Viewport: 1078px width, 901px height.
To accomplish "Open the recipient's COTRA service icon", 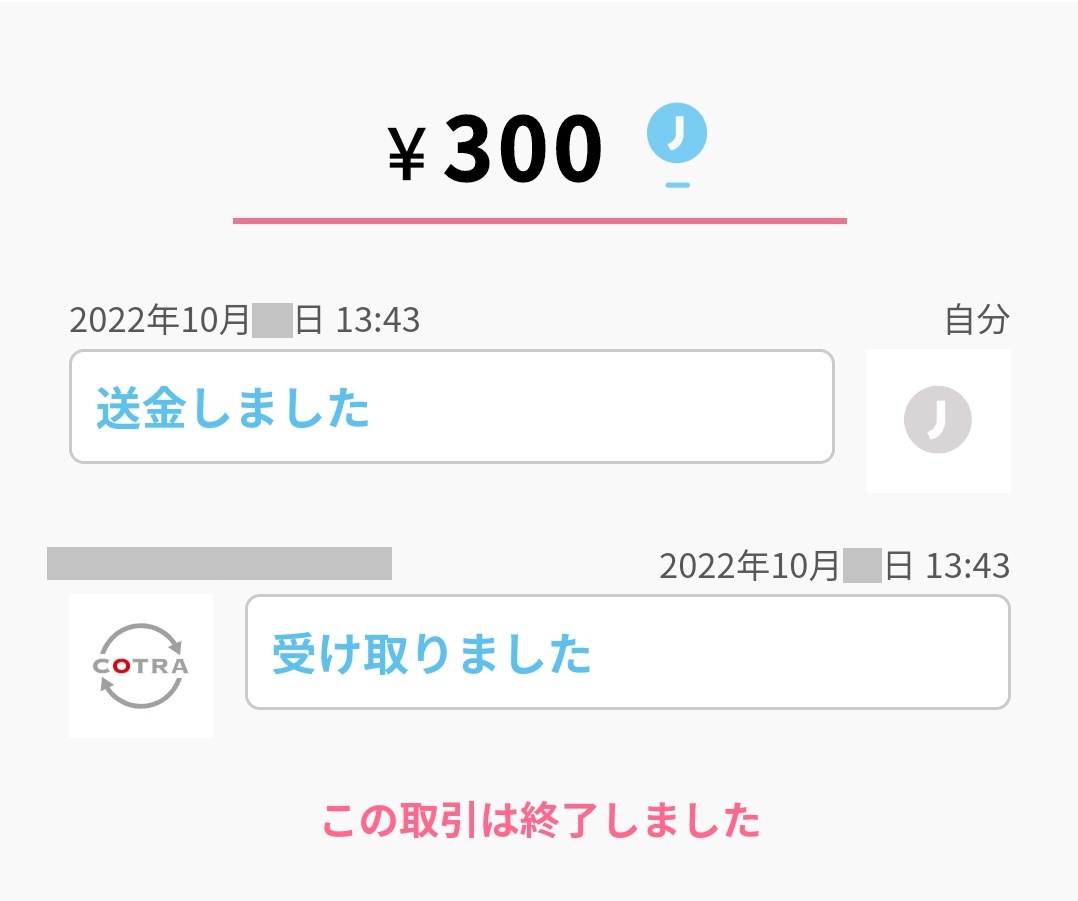I will [140, 663].
